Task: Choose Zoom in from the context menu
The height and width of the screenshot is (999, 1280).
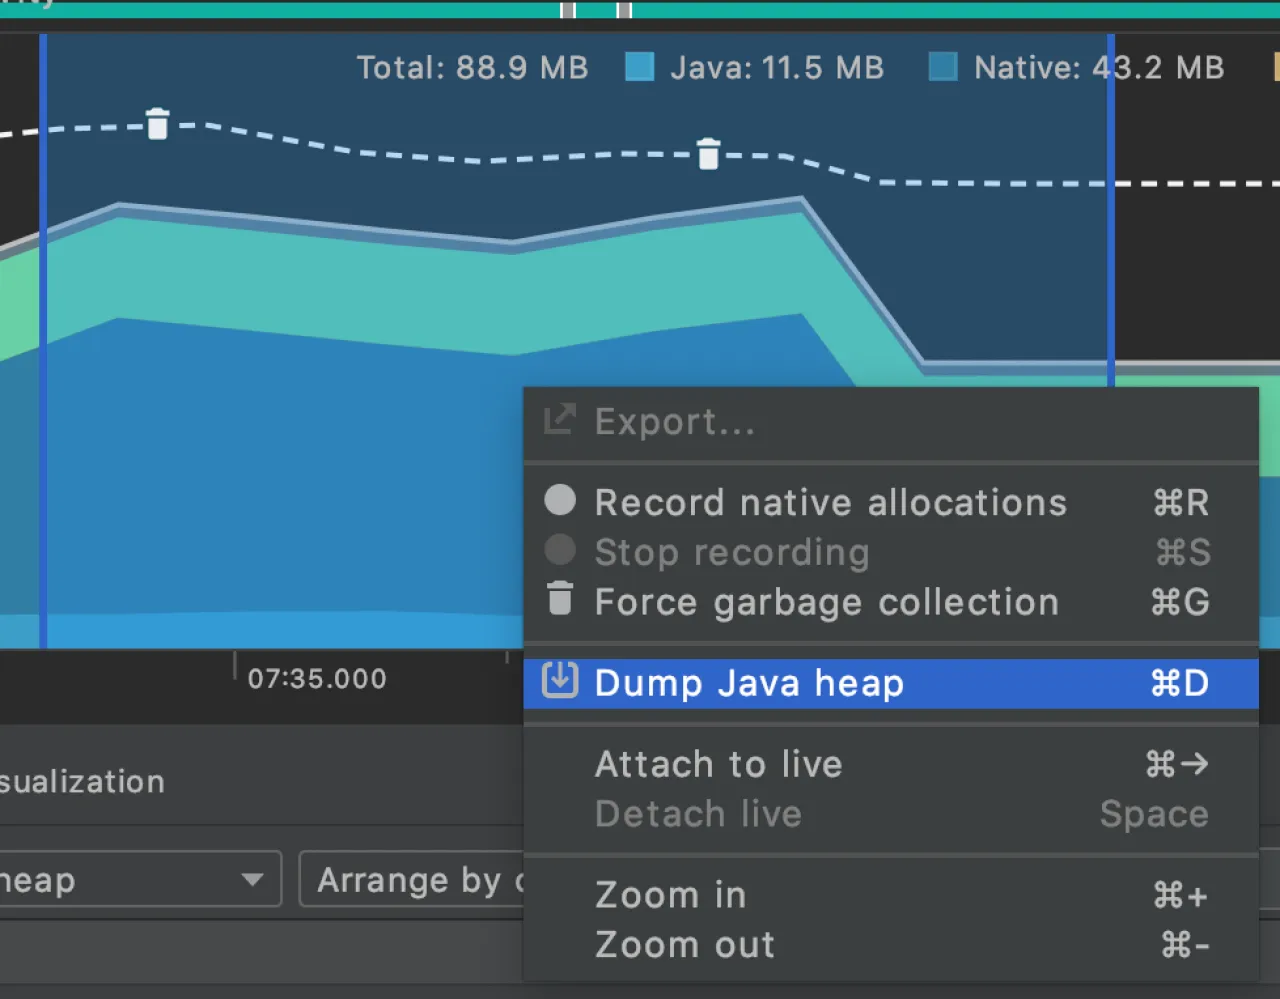Action: [x=891, y=895]
